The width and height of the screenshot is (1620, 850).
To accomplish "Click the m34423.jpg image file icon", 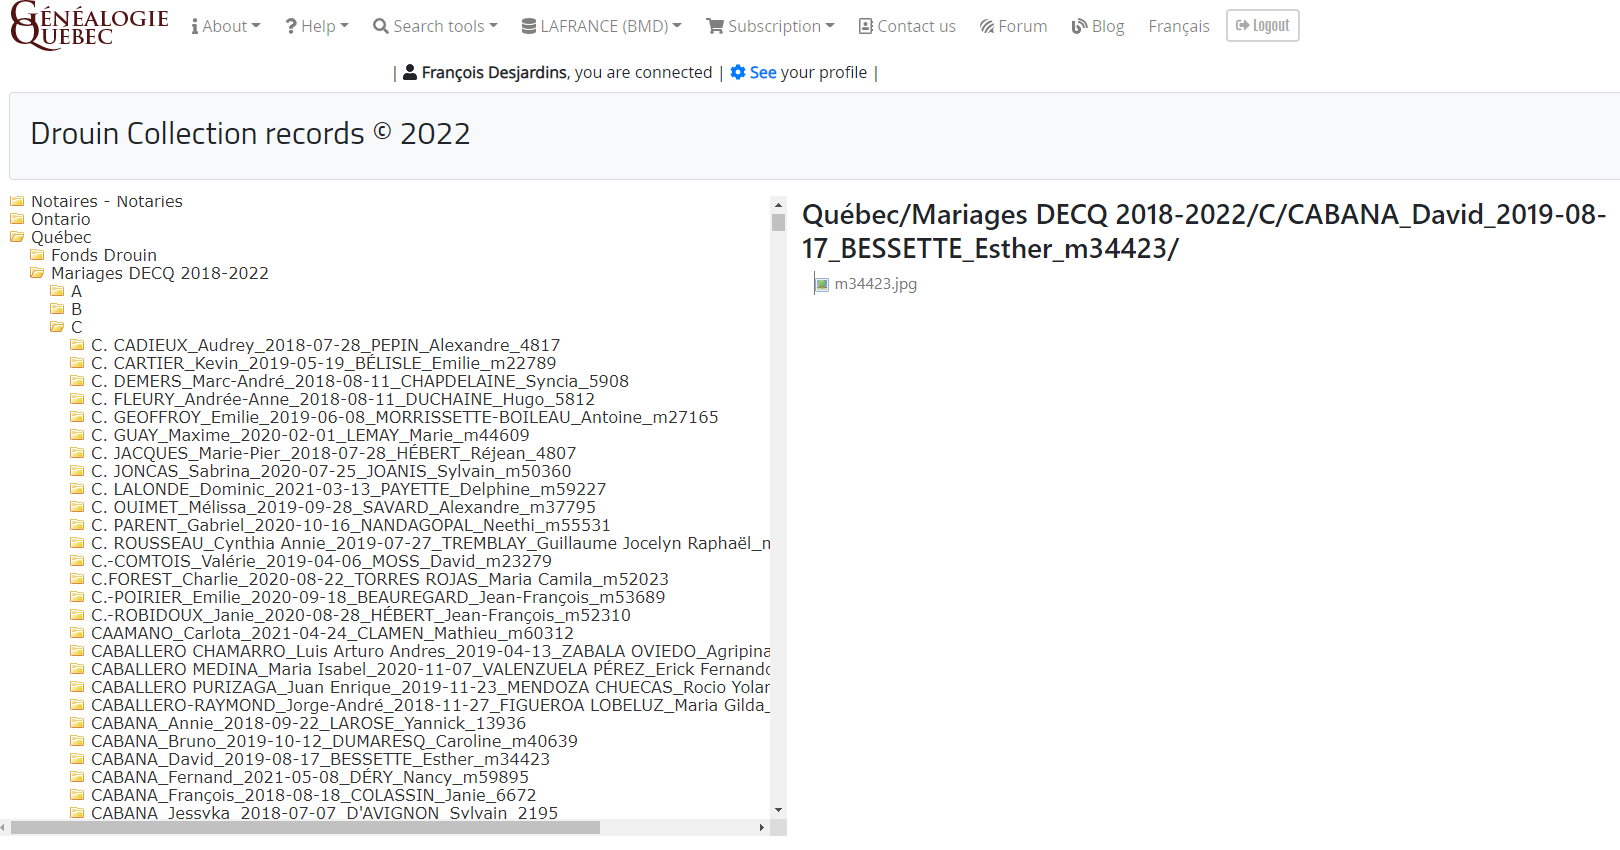I will point(822,284).
